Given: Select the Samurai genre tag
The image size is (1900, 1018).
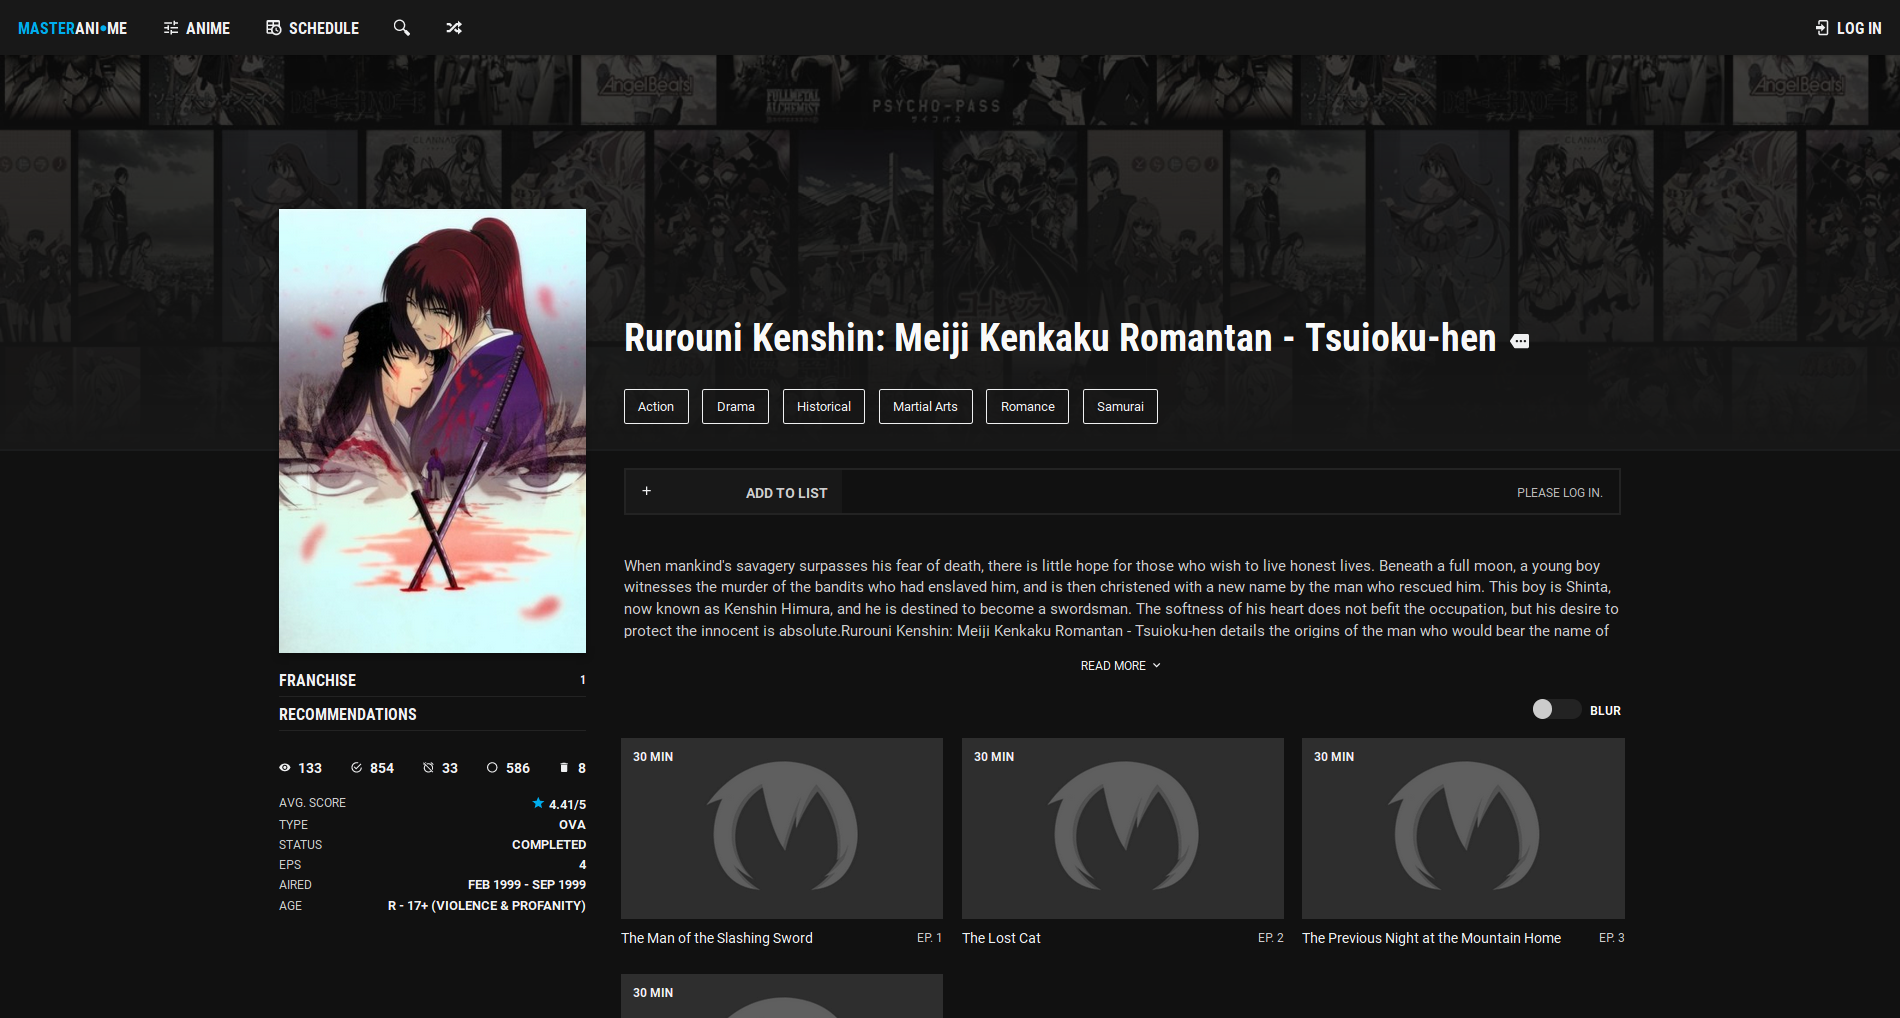Looking at the screenshot, I should [1120, 406].
